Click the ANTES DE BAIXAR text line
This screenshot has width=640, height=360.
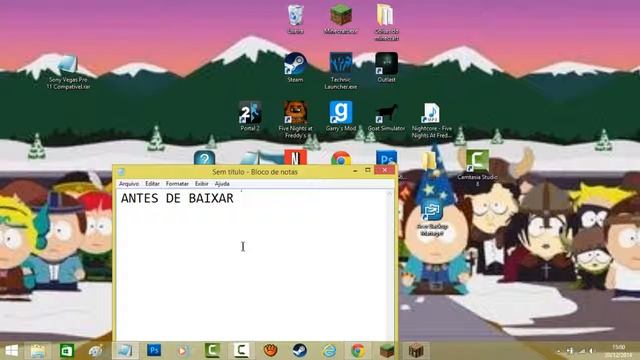tap(177, 198)
